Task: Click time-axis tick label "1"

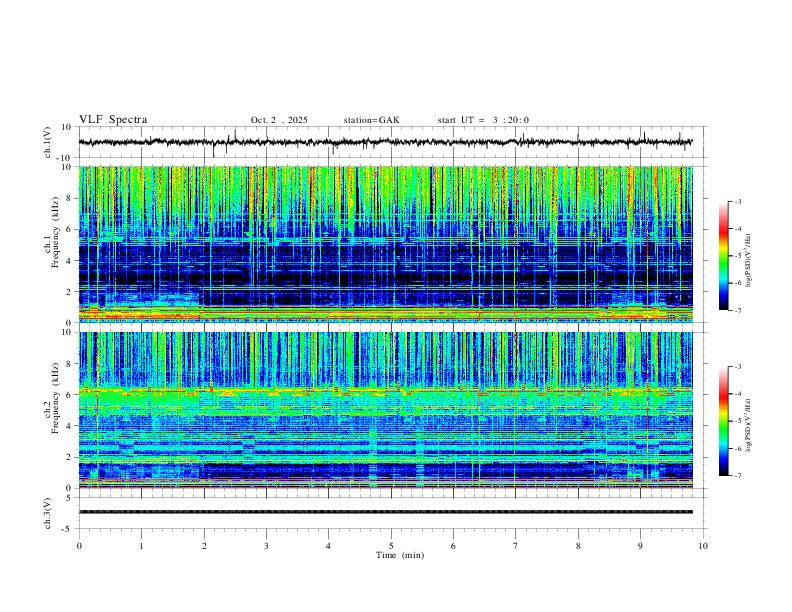Action: pos(141,546)
